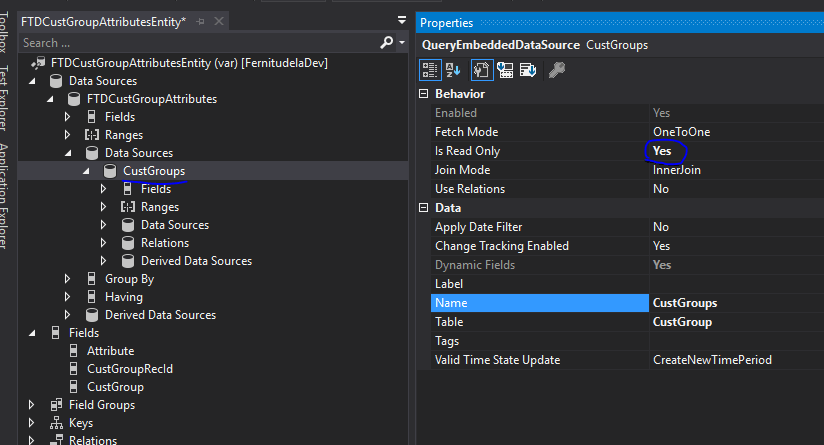
Task: Click the CustGroups data source icon
Action: coord(110,171)
